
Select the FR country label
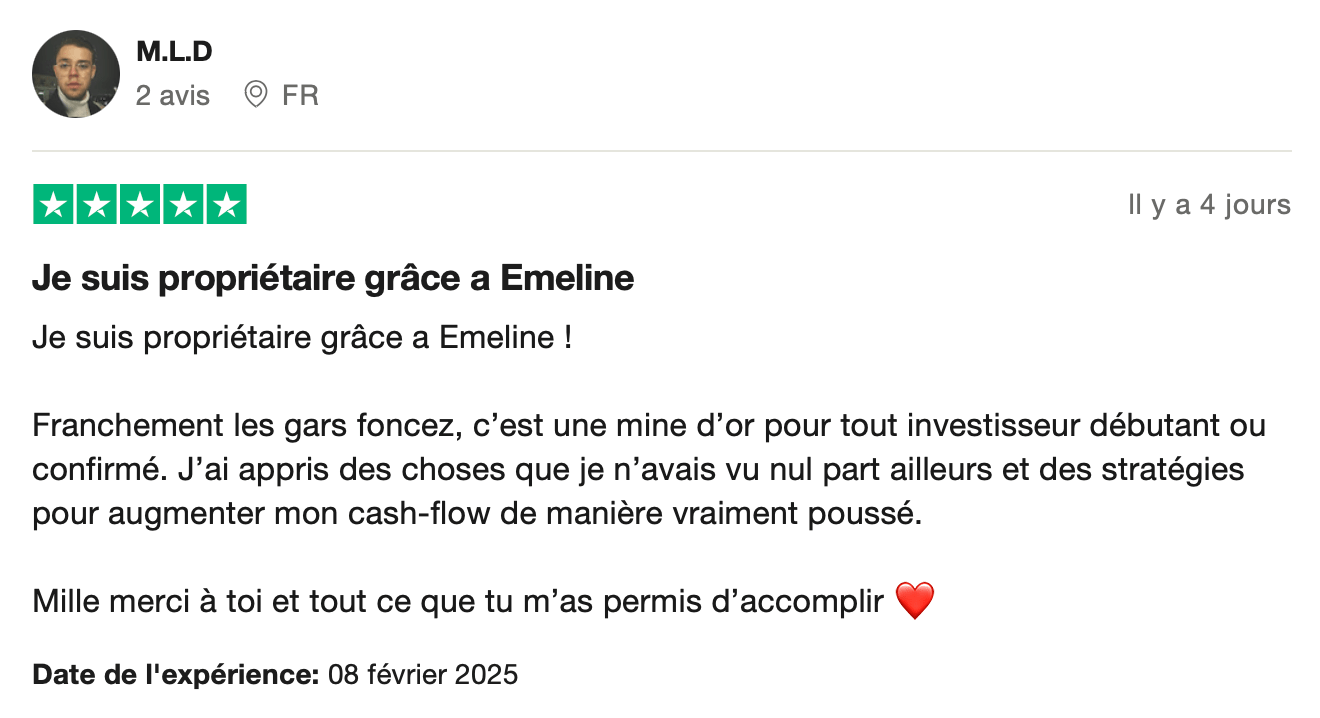pos(300,96)
